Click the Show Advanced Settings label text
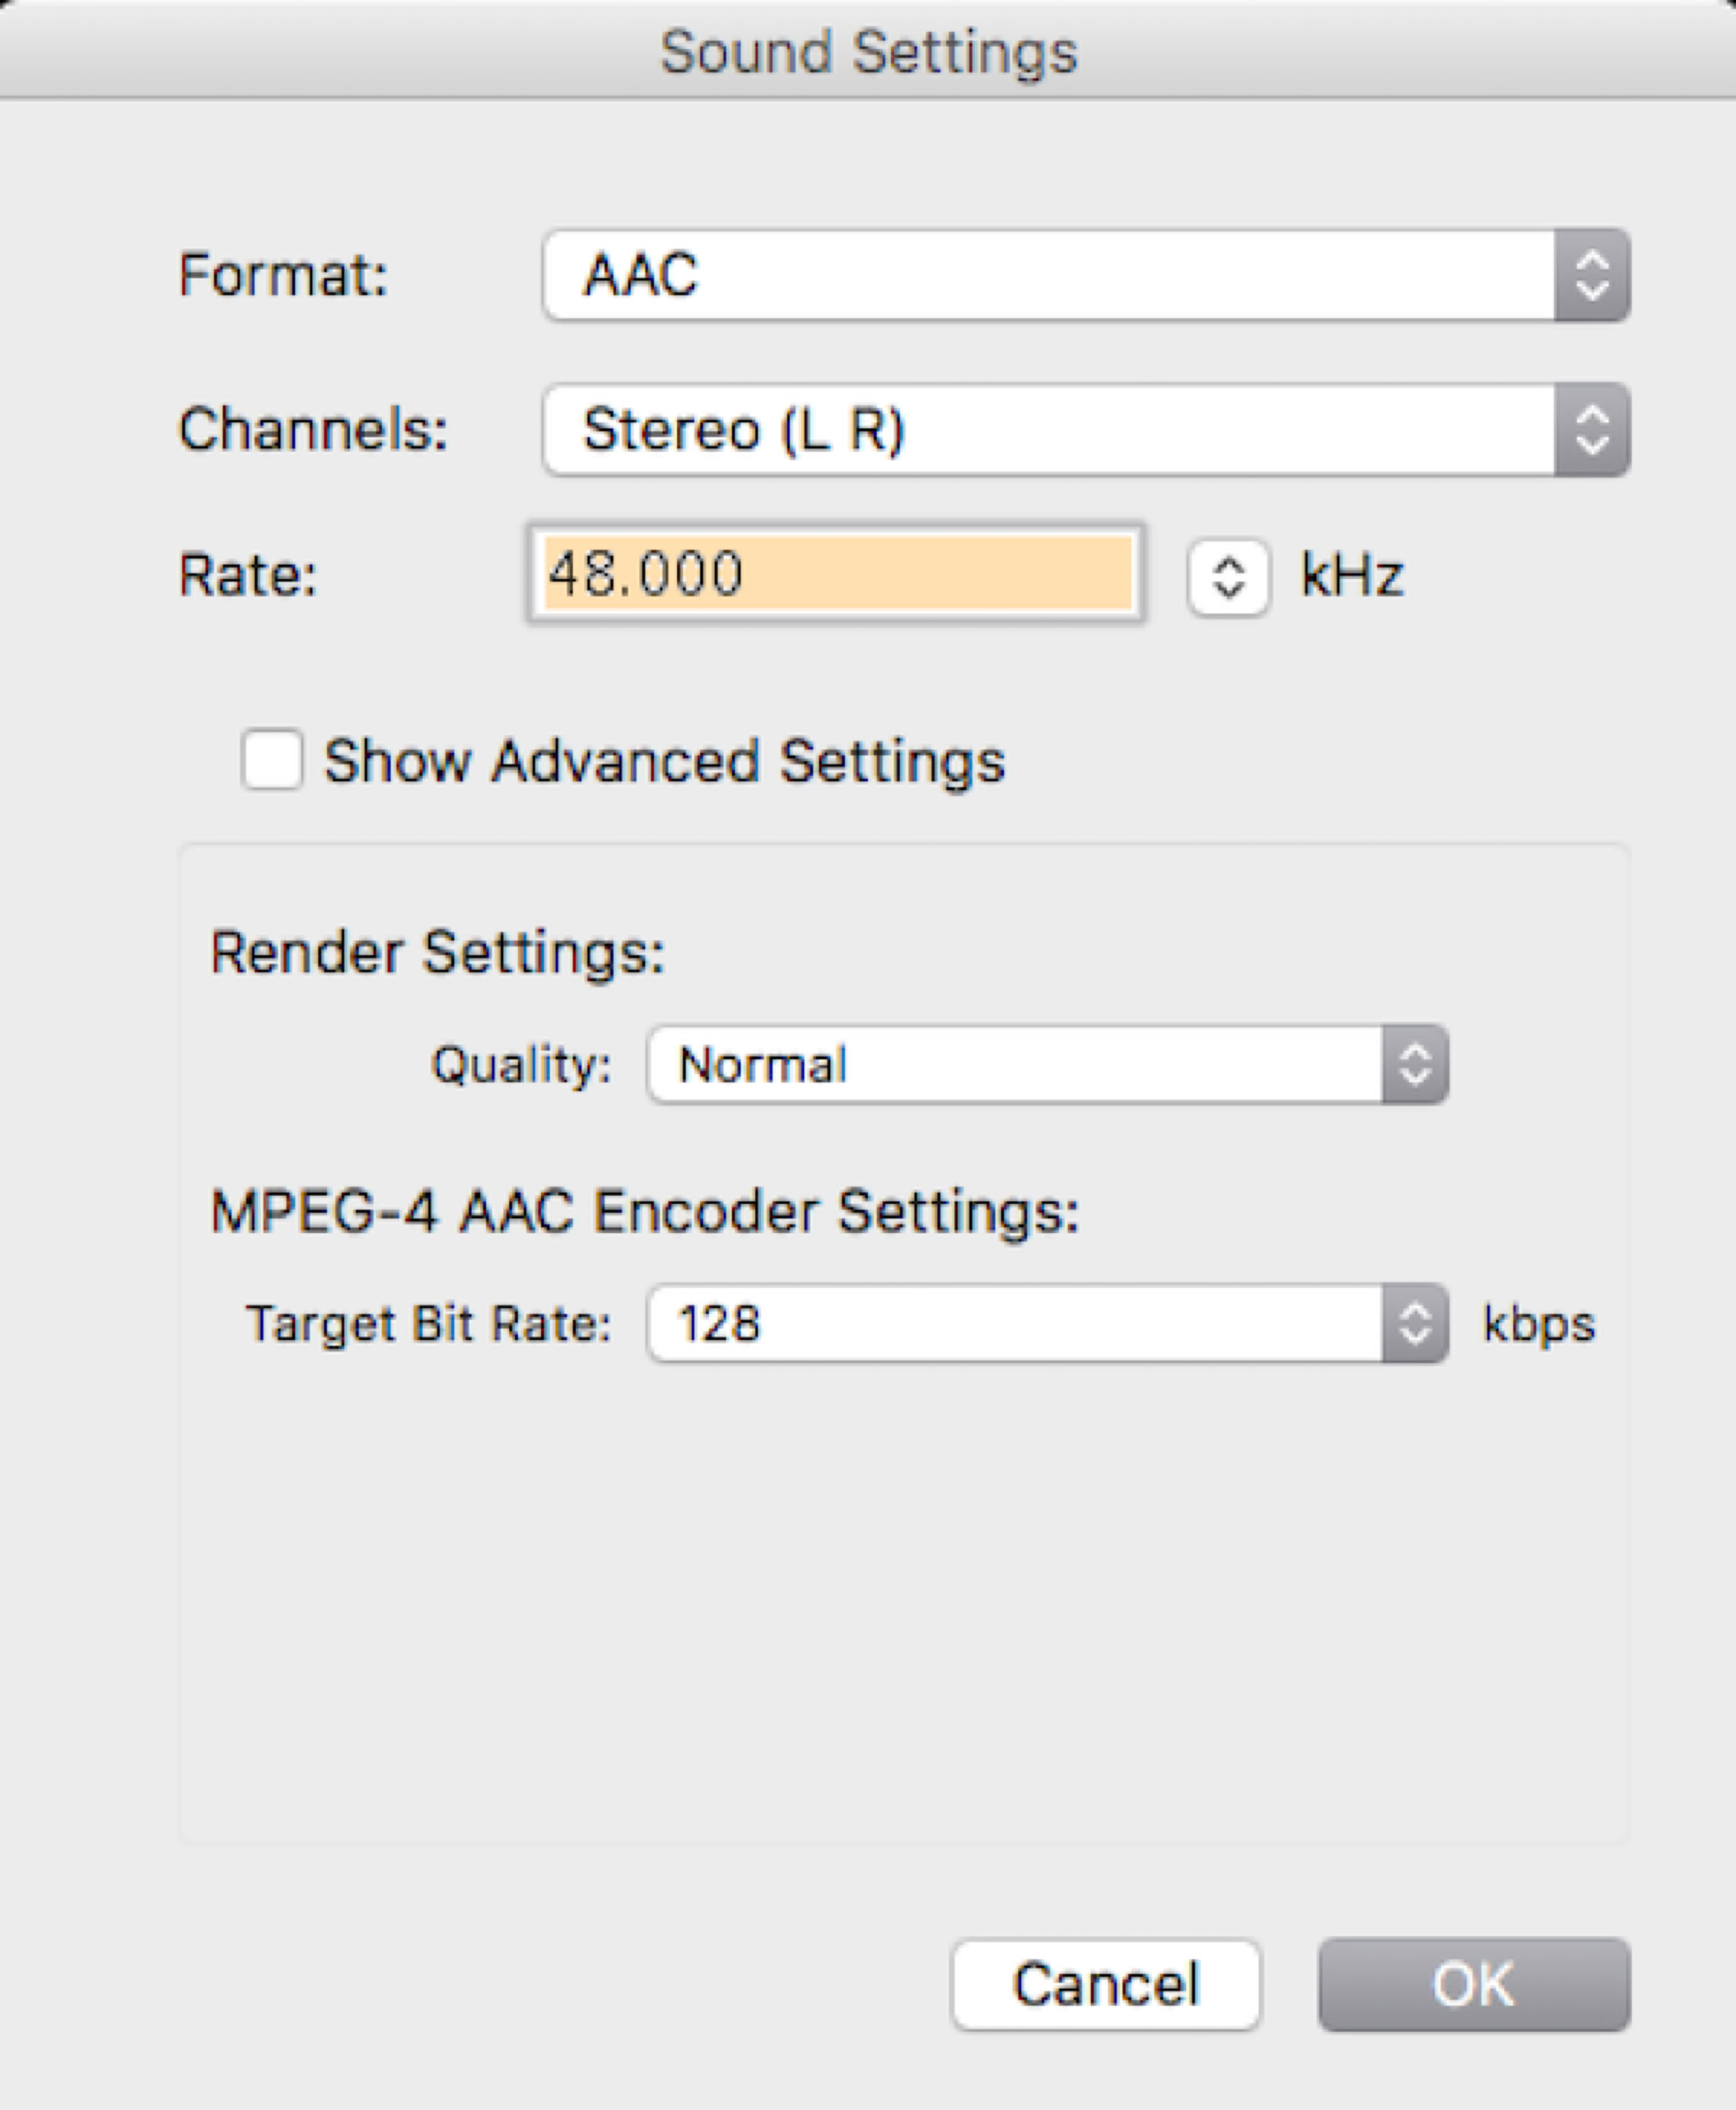The height and width of the screenshot is (2110, 1736). [664, 762]
